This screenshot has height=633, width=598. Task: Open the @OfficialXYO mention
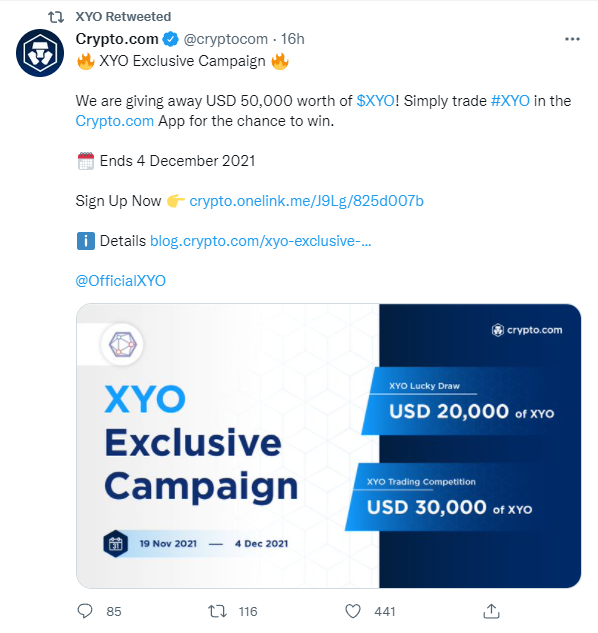coord(121,281)
